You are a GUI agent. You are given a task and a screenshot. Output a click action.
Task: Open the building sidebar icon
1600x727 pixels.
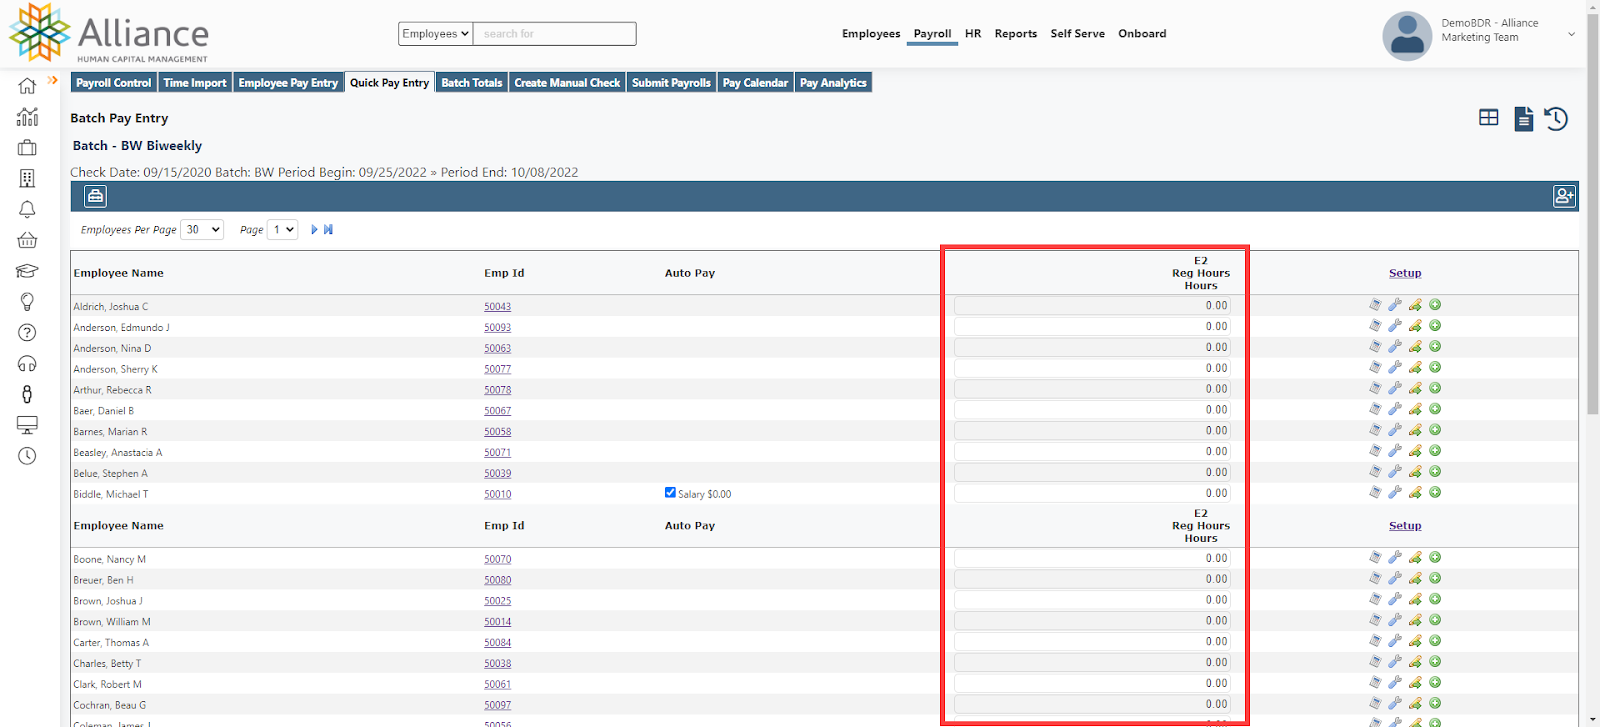27,178
